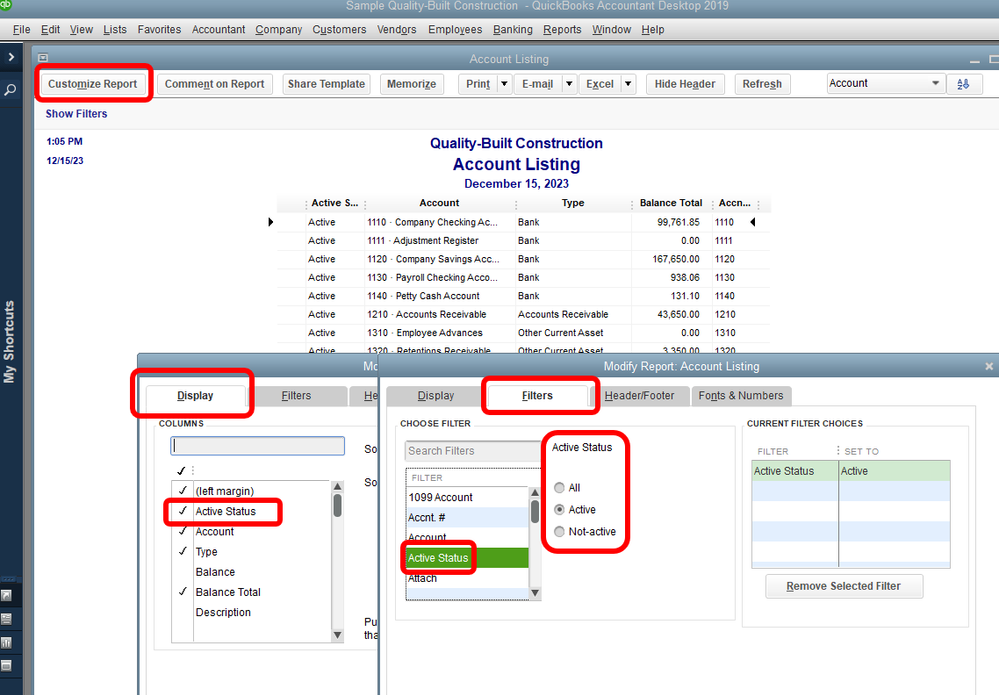This screenshot has width=999, height=695.
Task: Open the Banking menu
Action: tap(512, 29)
